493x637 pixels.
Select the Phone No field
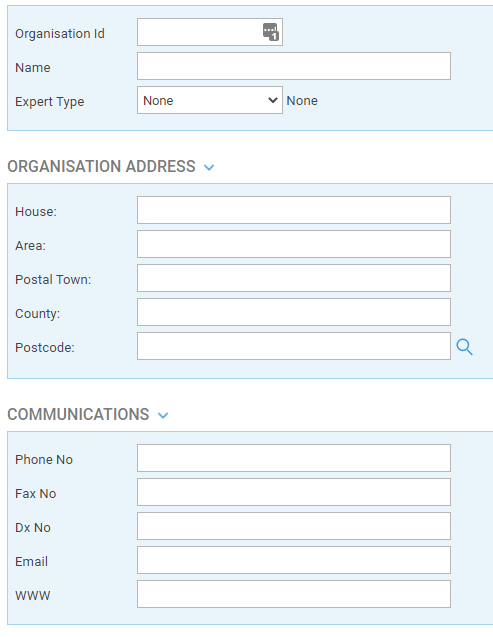(294, 458)
